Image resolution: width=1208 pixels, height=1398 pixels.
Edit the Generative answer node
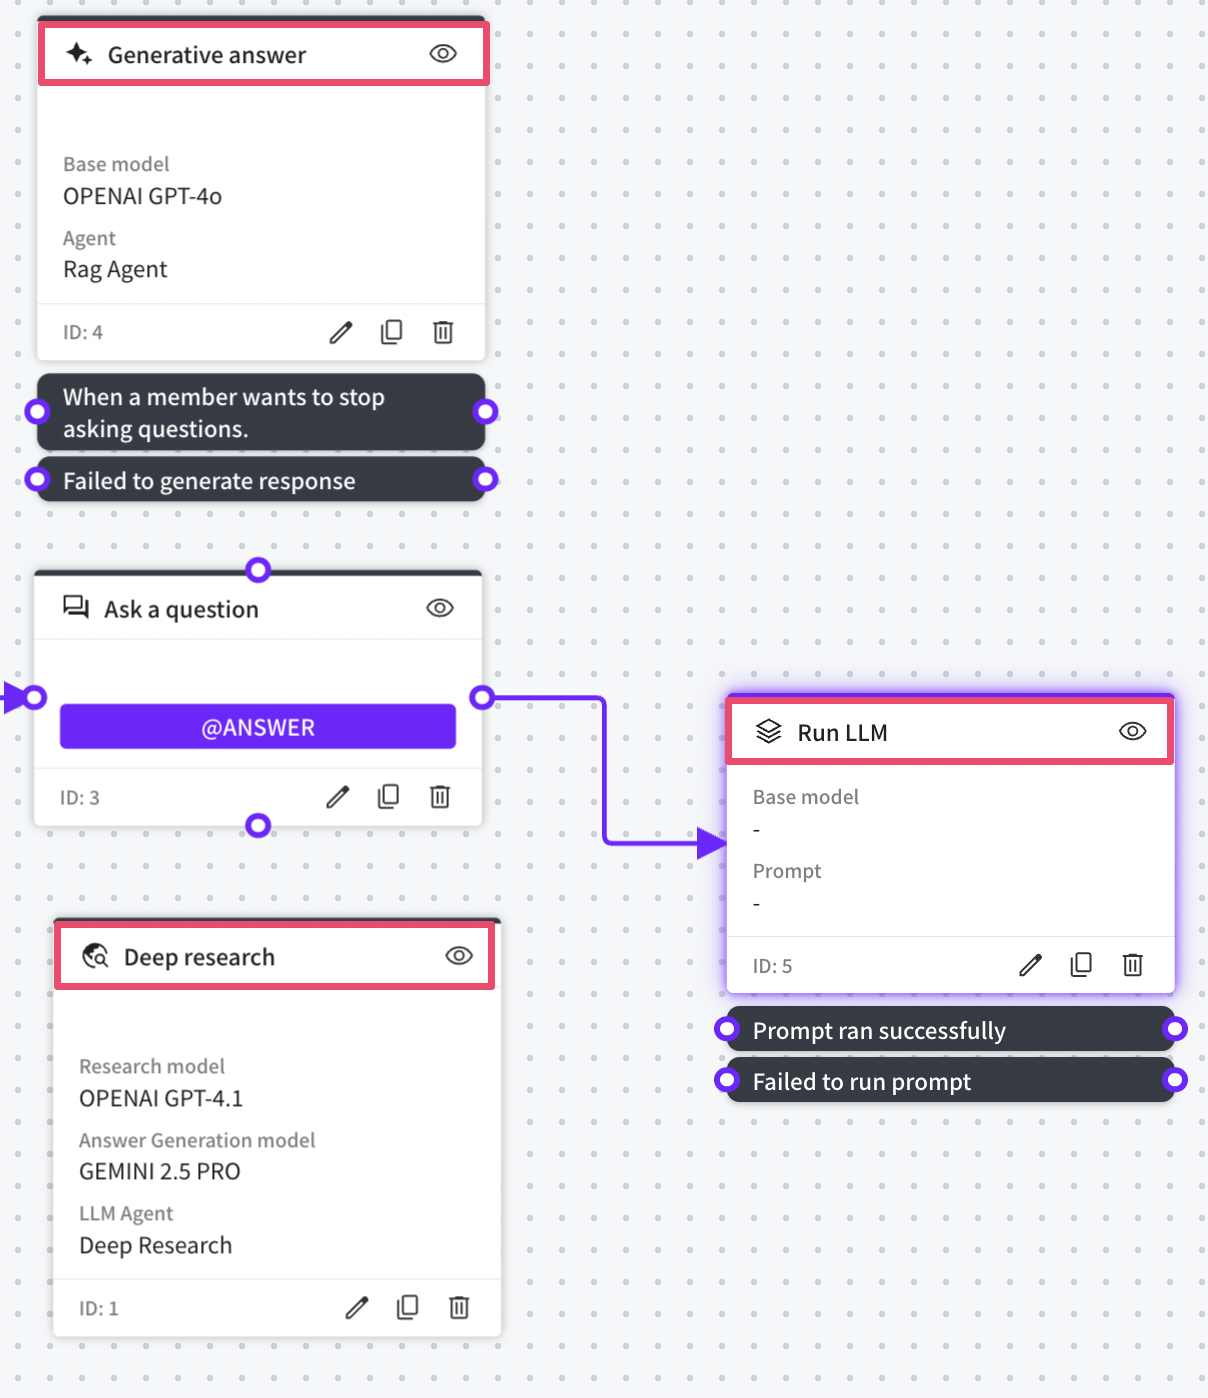coord(341,332)
